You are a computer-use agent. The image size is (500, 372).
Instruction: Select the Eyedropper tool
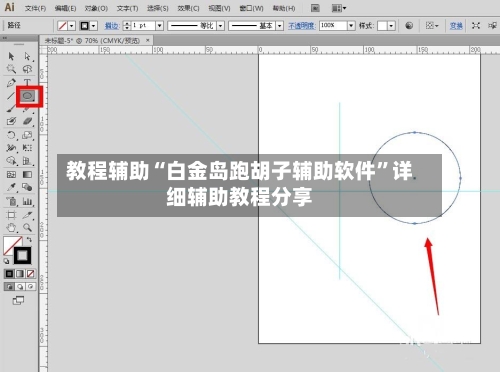[x=11, y=187]
